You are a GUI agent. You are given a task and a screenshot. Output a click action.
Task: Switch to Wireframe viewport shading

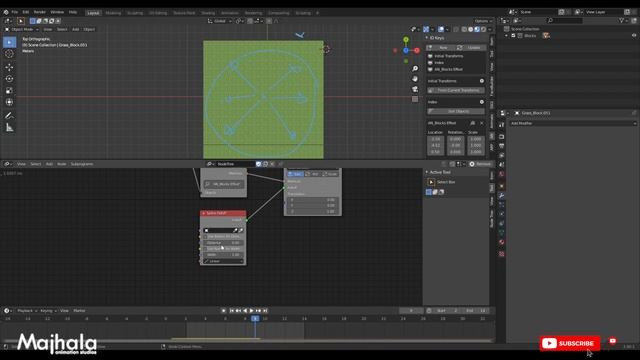464,29
